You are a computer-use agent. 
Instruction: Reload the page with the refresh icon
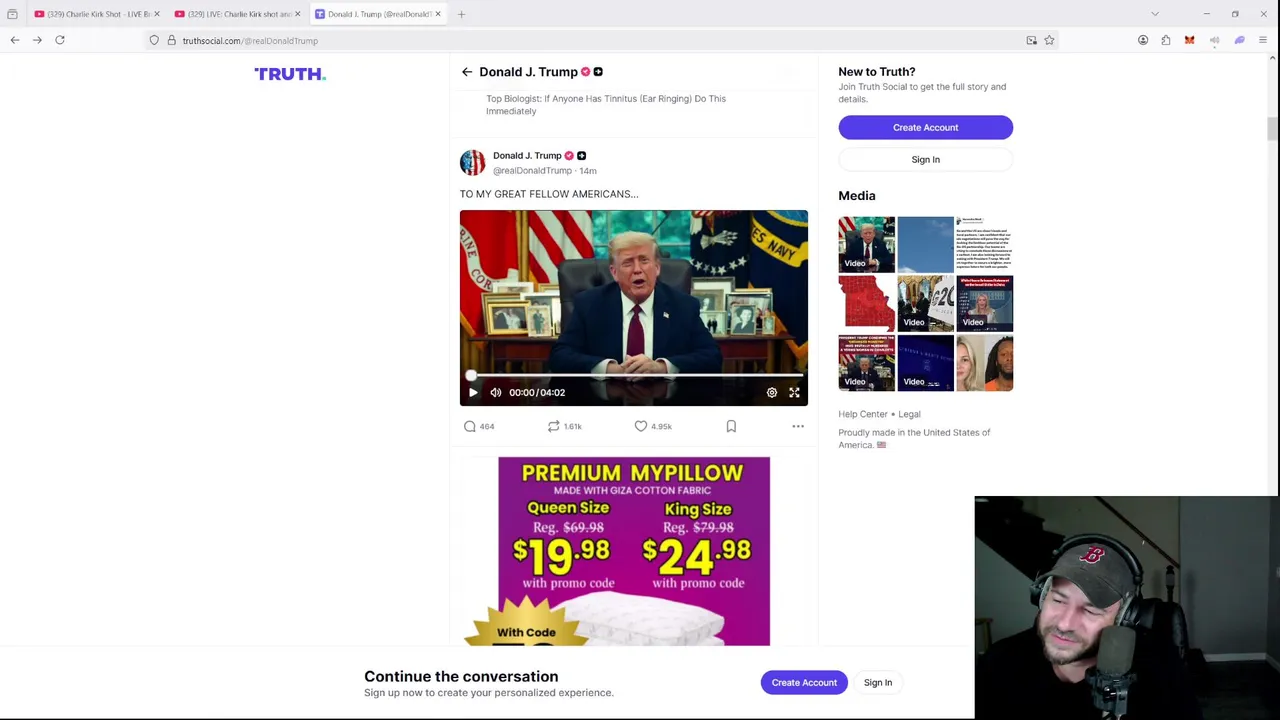tap(60, 40)
